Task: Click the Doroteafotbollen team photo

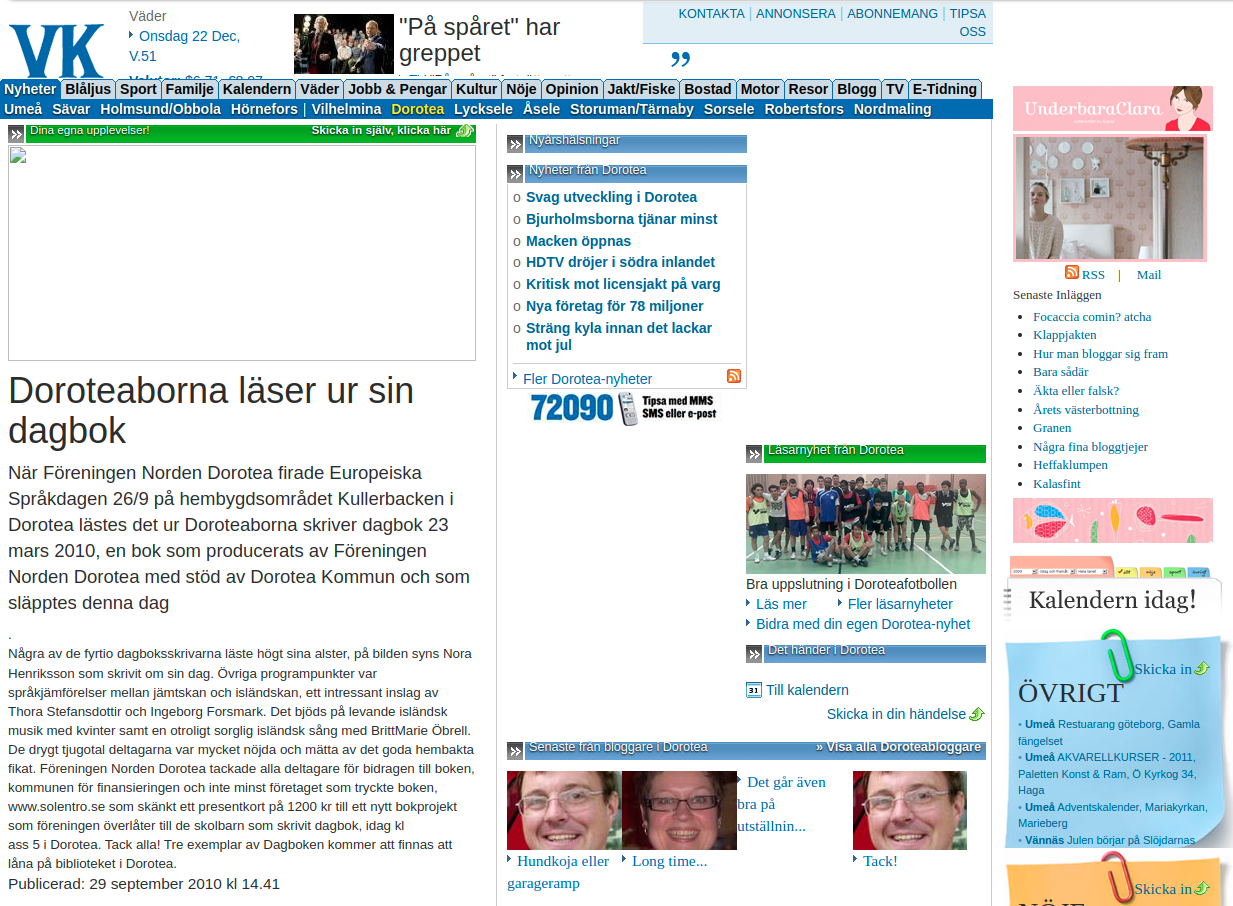Action: [865, 523]
